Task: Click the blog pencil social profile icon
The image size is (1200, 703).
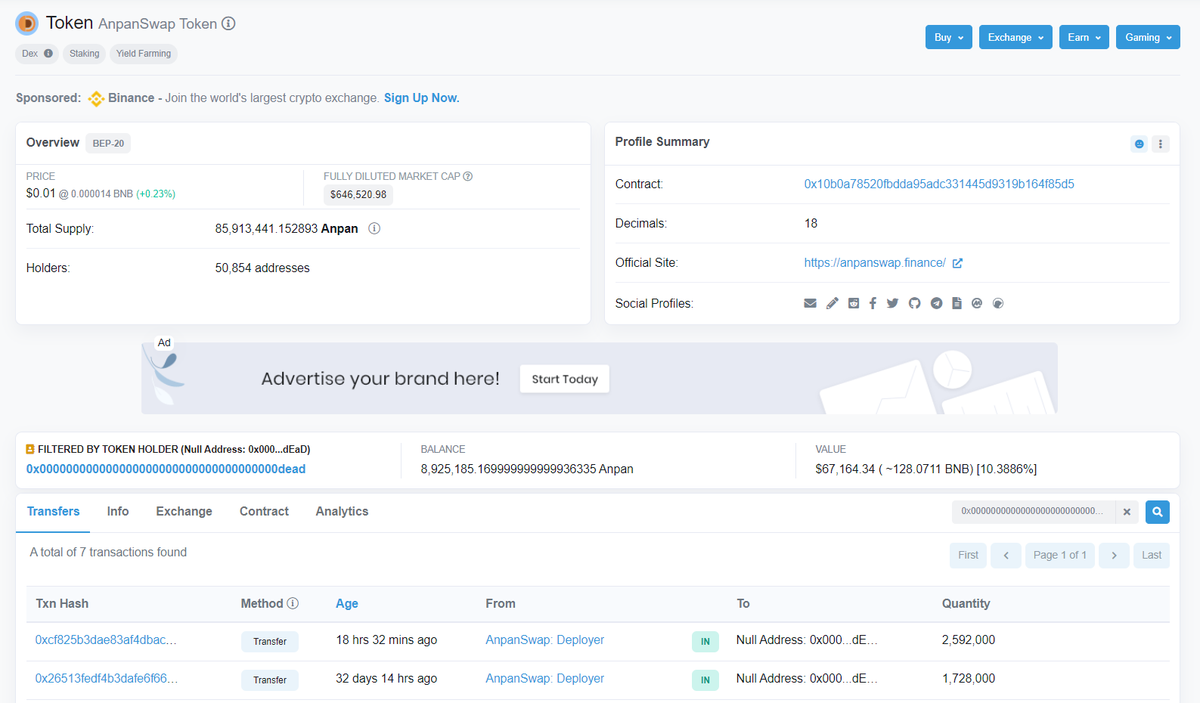Action: (832, 303)
